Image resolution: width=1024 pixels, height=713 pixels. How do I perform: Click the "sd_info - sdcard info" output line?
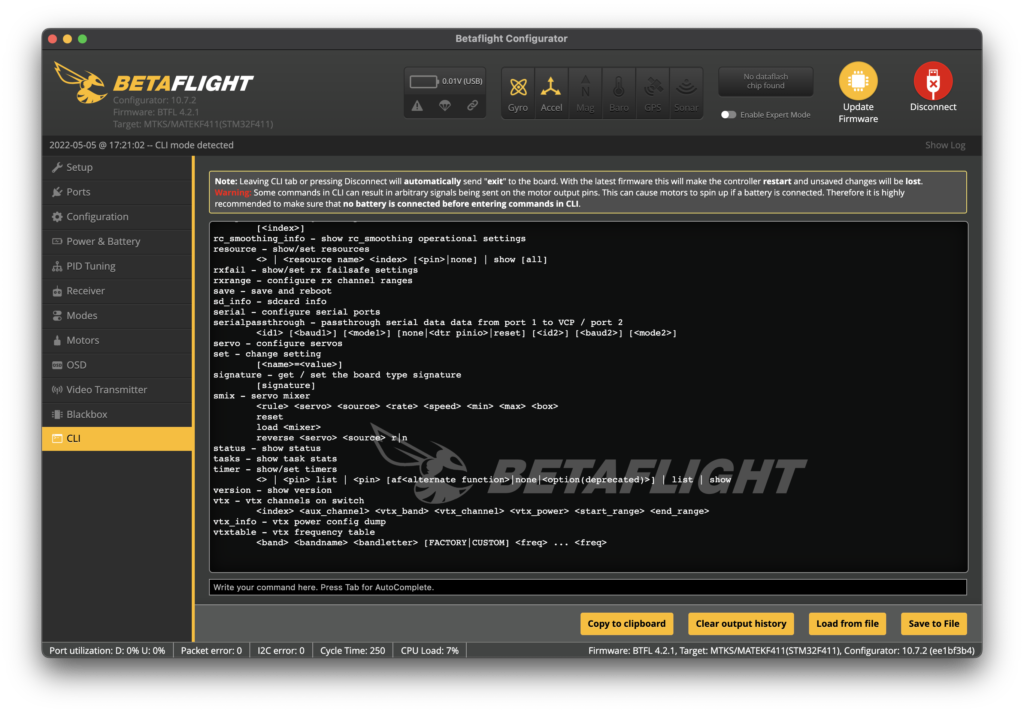pyautogui.click(x=270, y=302)
